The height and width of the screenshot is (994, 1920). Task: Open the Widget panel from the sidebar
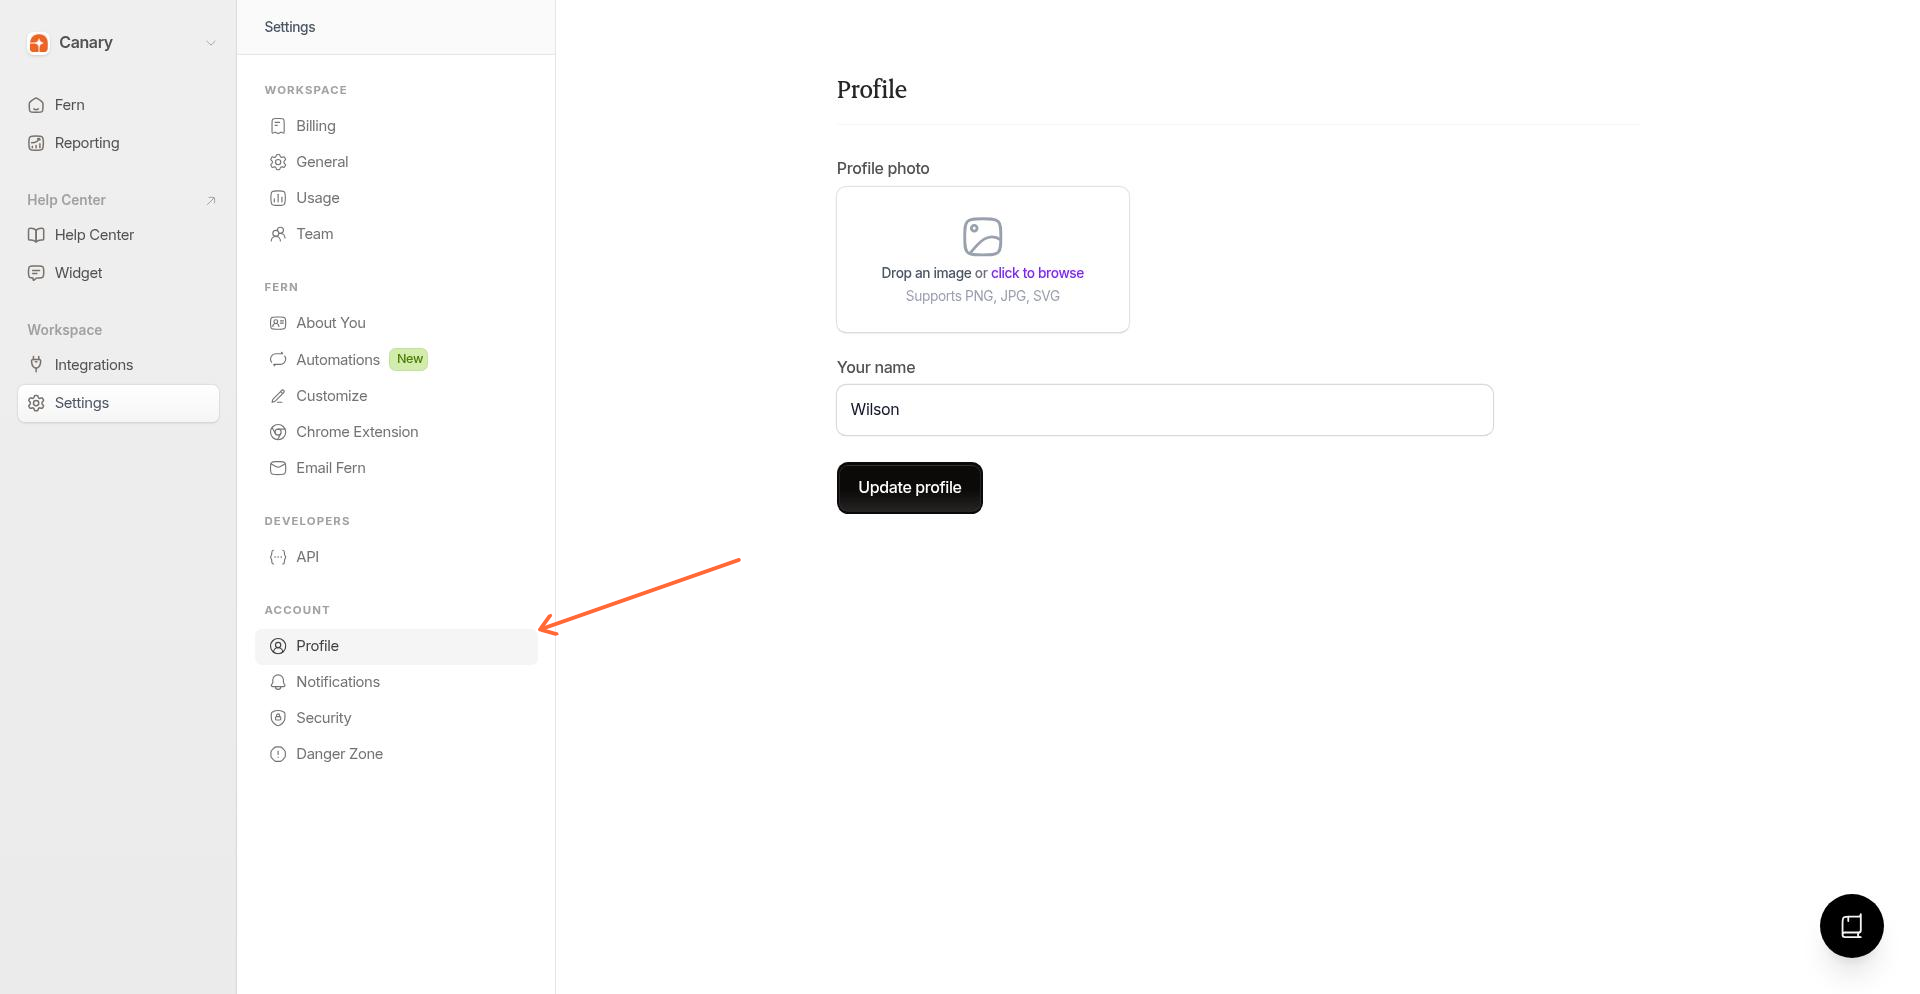tap(78, 272)
